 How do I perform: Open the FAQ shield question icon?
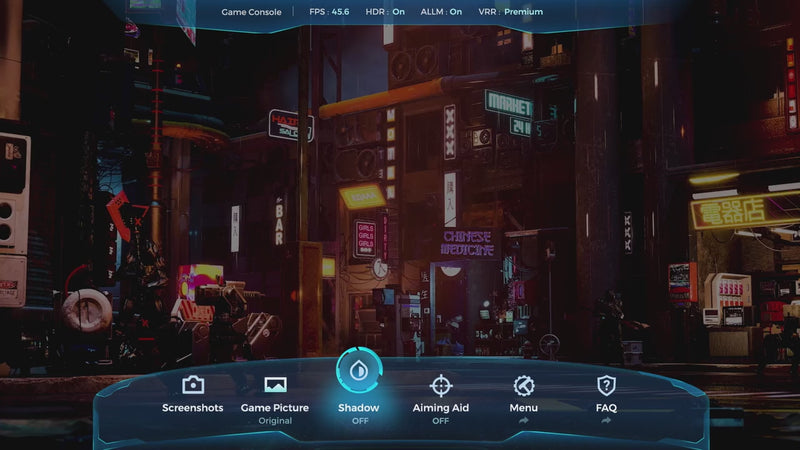coord(606,385)
